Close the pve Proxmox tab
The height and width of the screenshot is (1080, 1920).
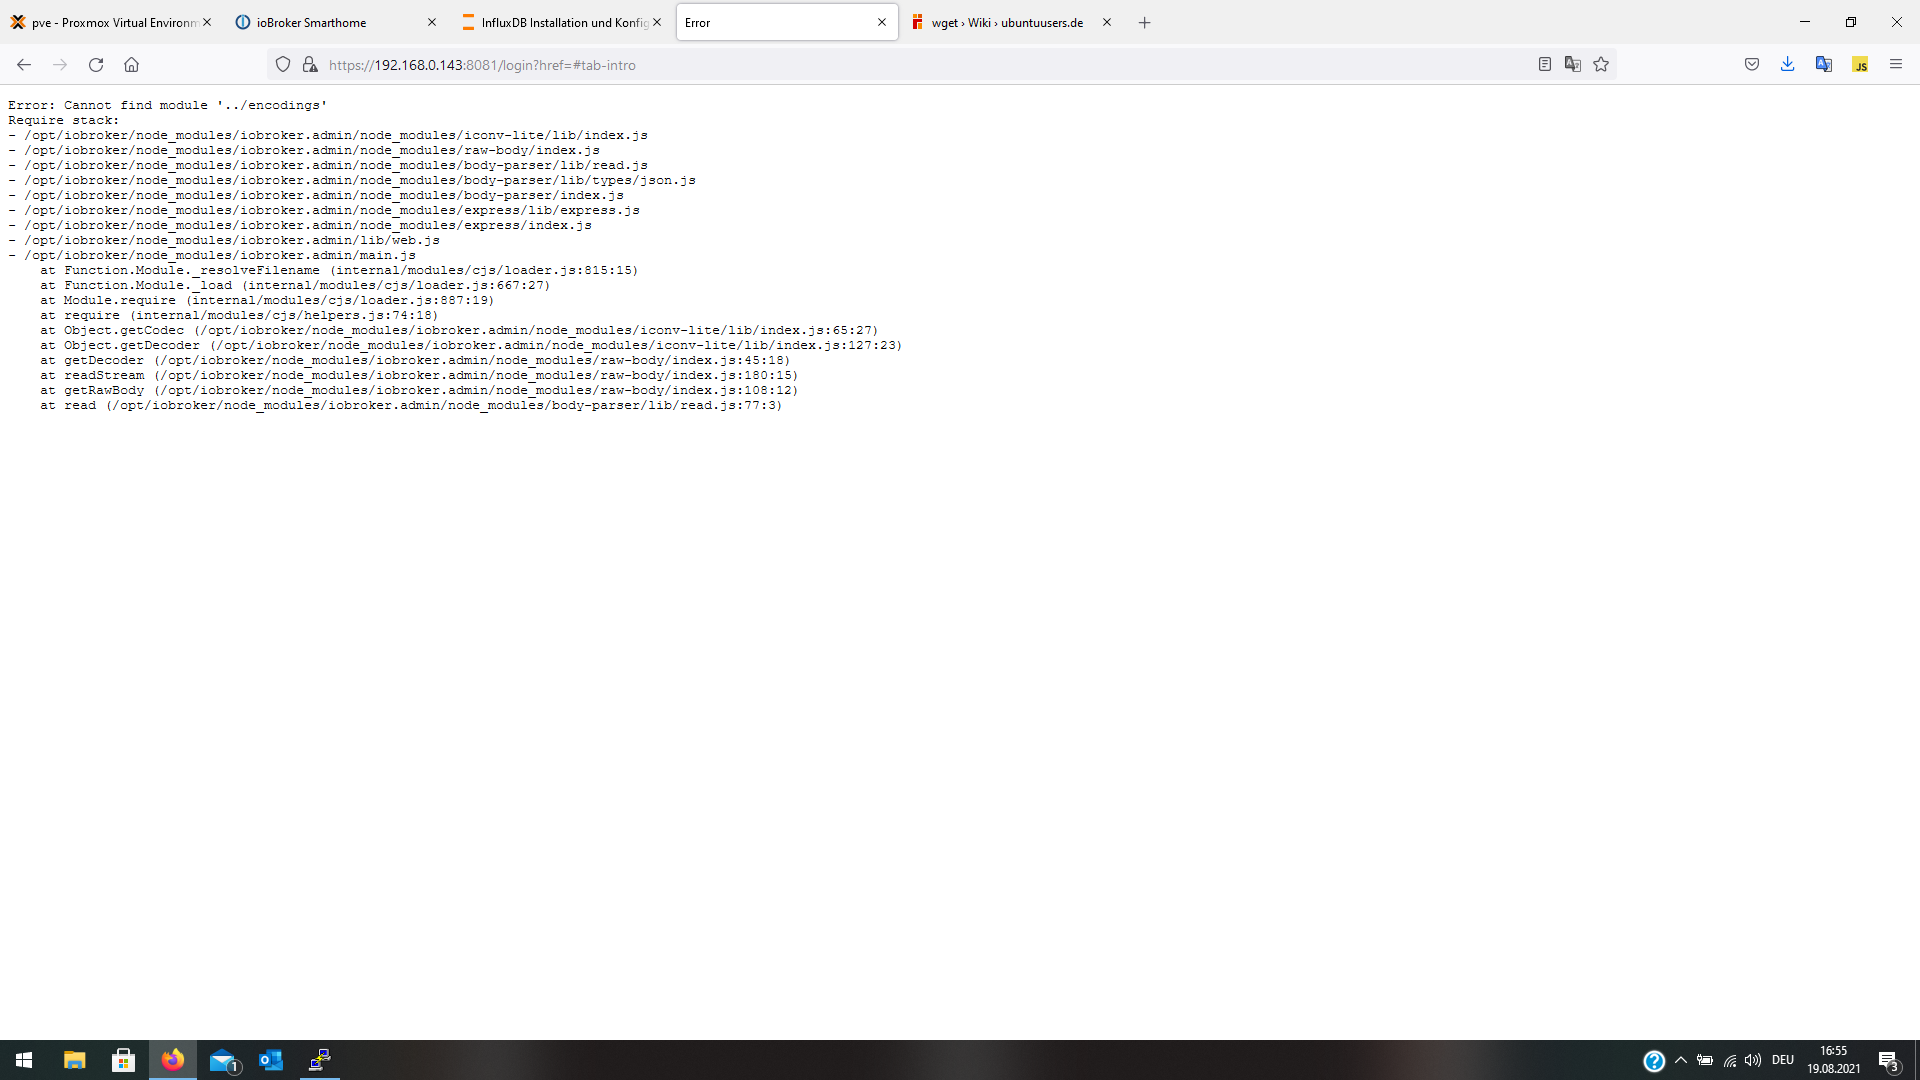(207, 23)
